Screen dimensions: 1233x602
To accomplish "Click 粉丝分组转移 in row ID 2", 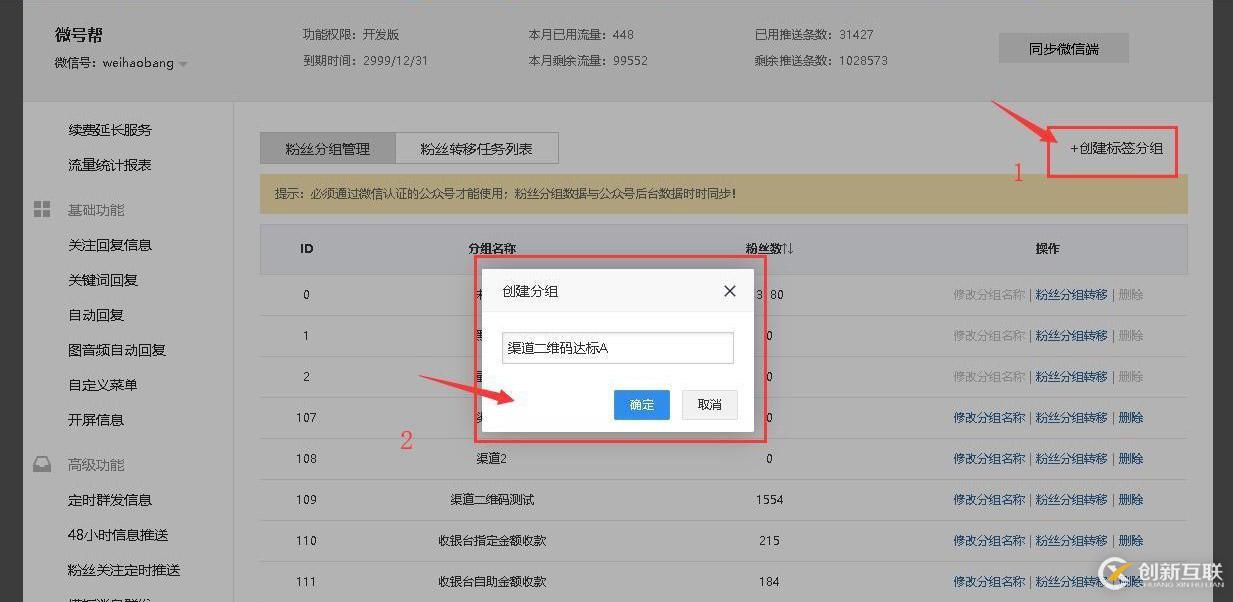I will [x=1071, y=376].
